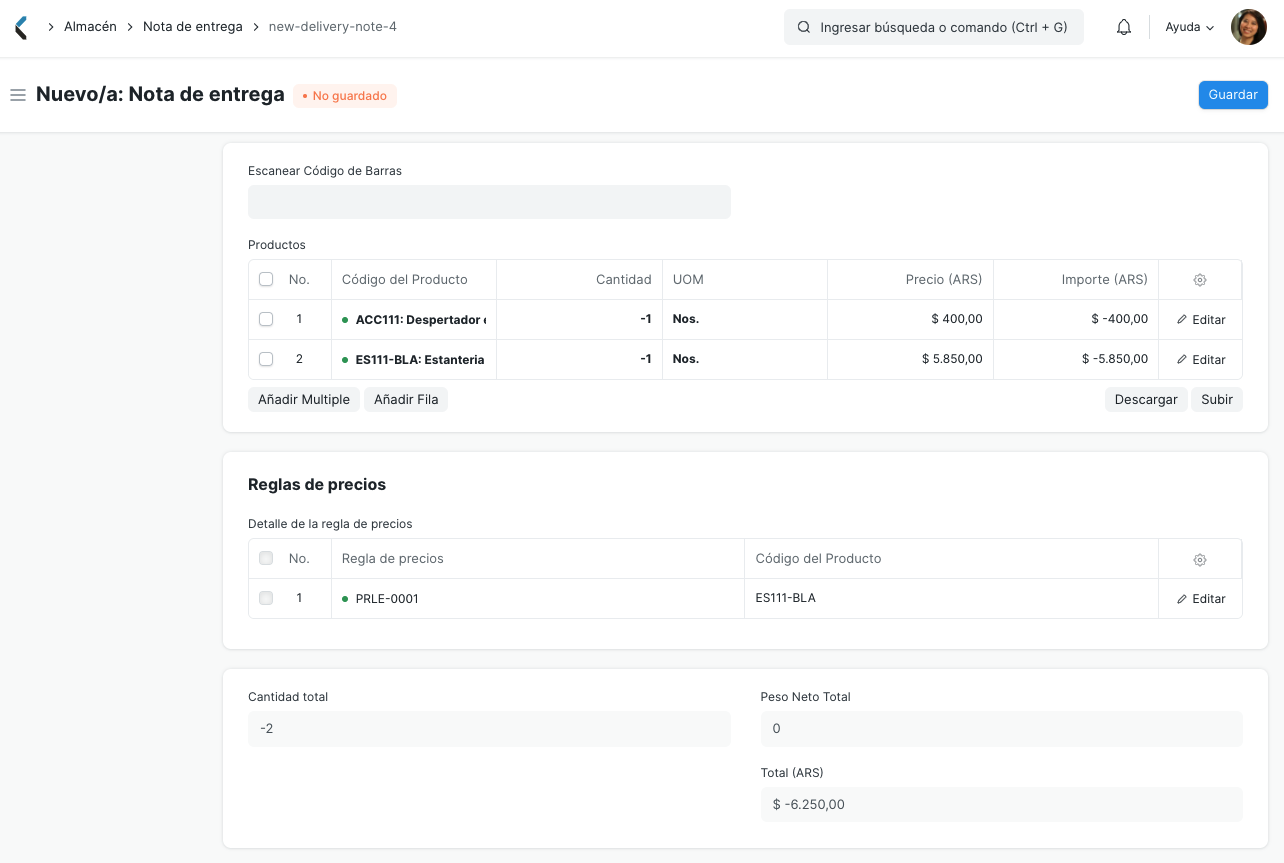Check the PRLE-0001 row checkbox
The width and height of the screenshot is (1284, 863).
pyautogui.click(x=266, y=598)
